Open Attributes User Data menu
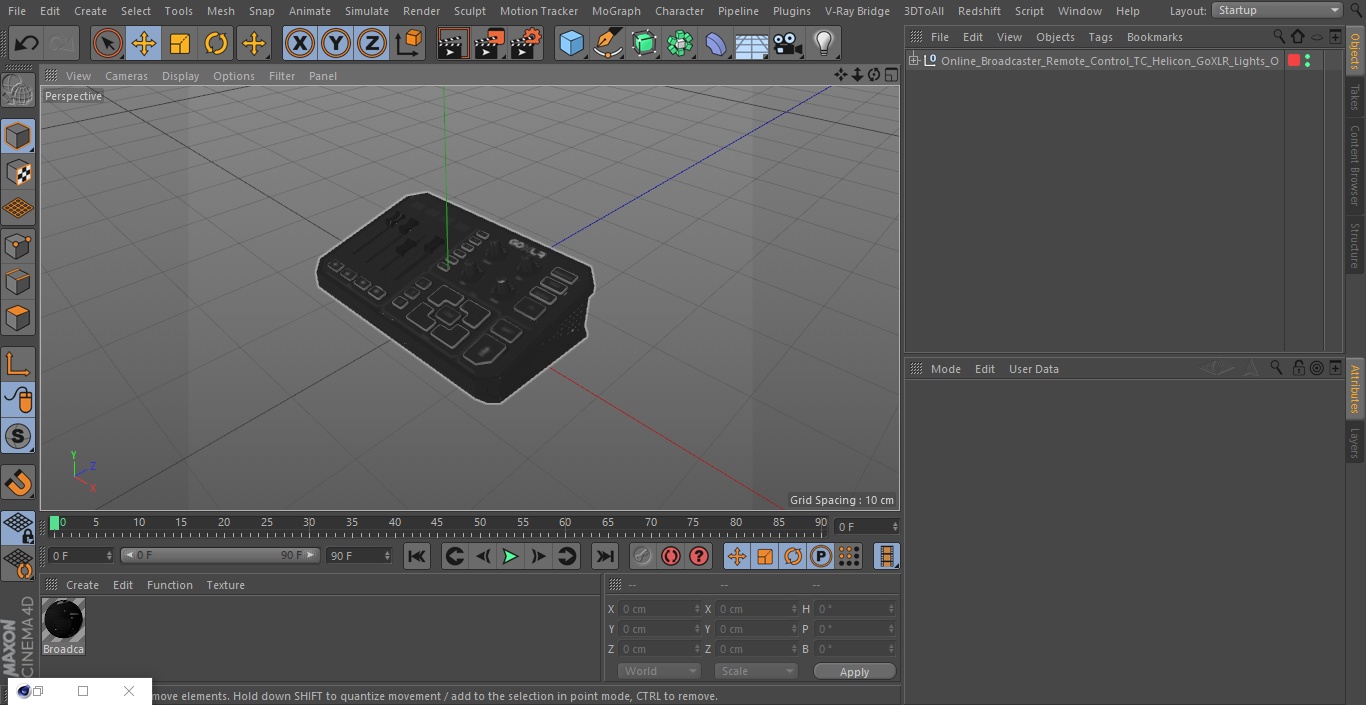The width and height of the screenshot is (1366, 705). click(1033, 369)
